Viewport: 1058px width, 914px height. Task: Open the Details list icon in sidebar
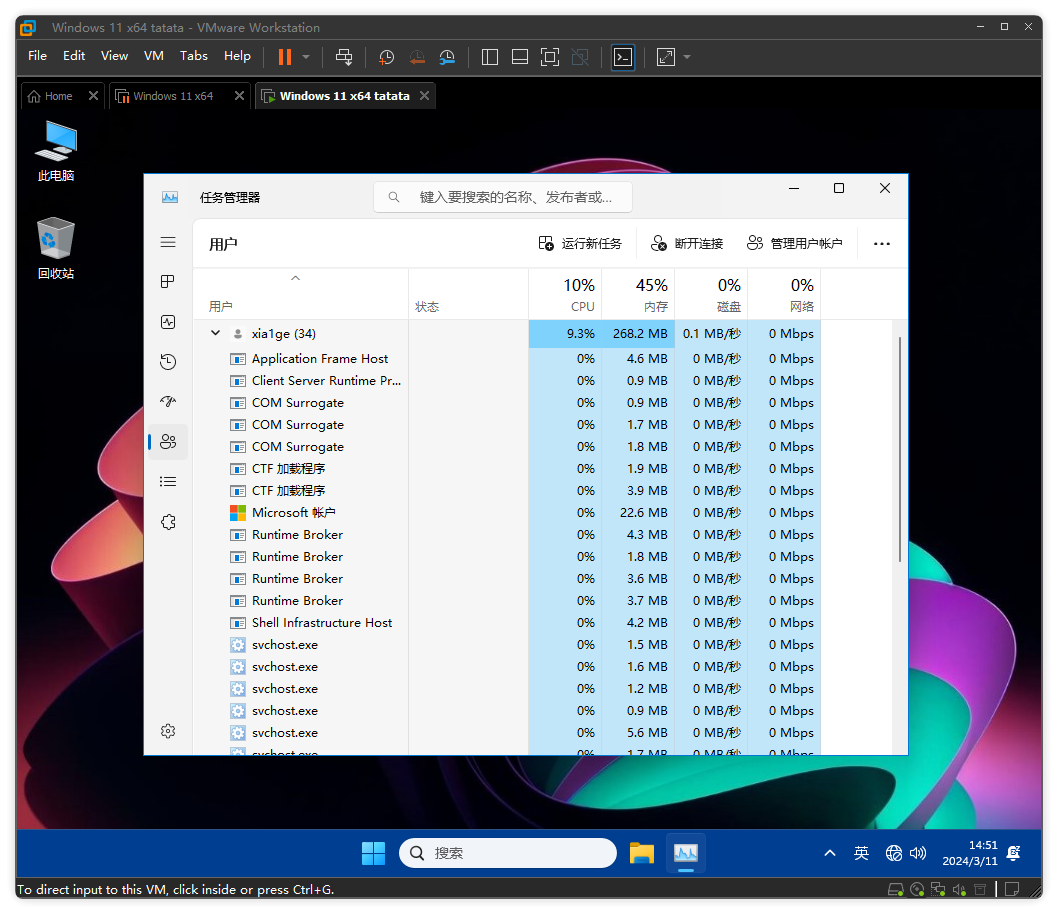[168, 482]
